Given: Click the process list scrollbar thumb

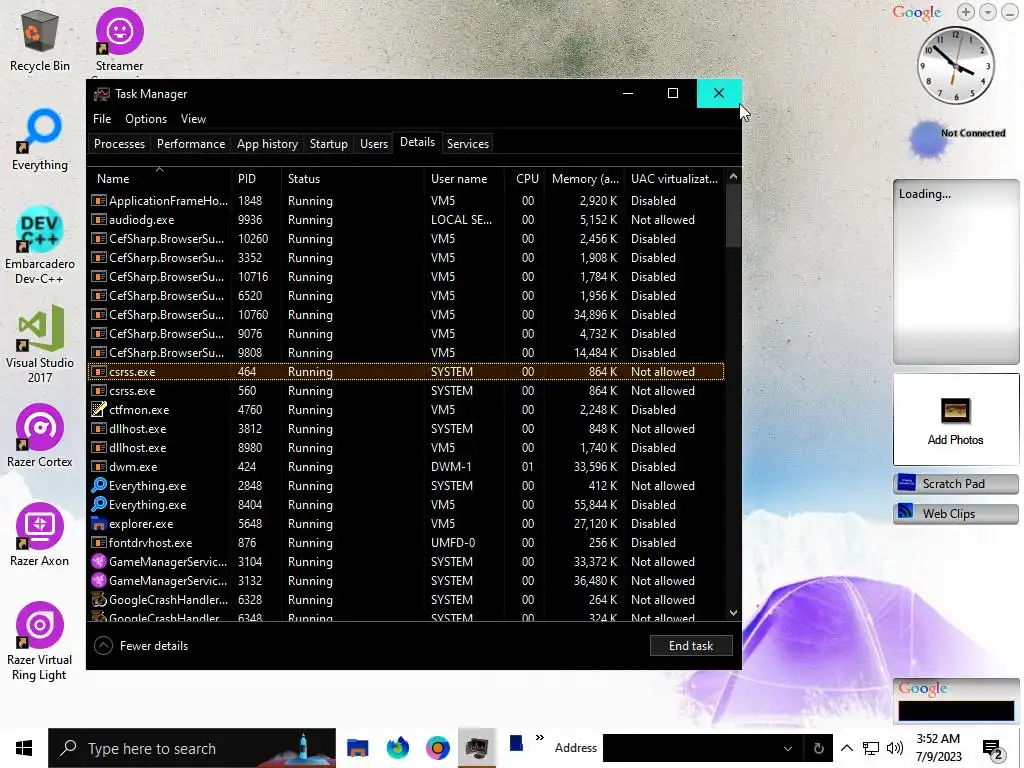Looking at the screenshot, I should (733, 215).
